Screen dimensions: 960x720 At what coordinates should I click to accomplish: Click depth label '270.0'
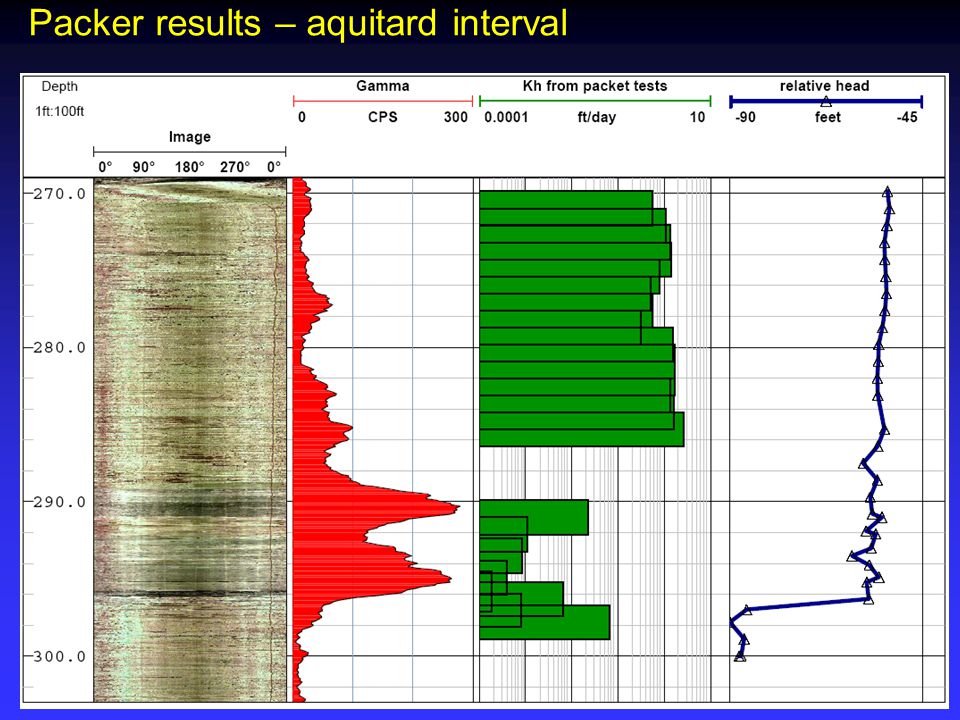pos(59,194)
